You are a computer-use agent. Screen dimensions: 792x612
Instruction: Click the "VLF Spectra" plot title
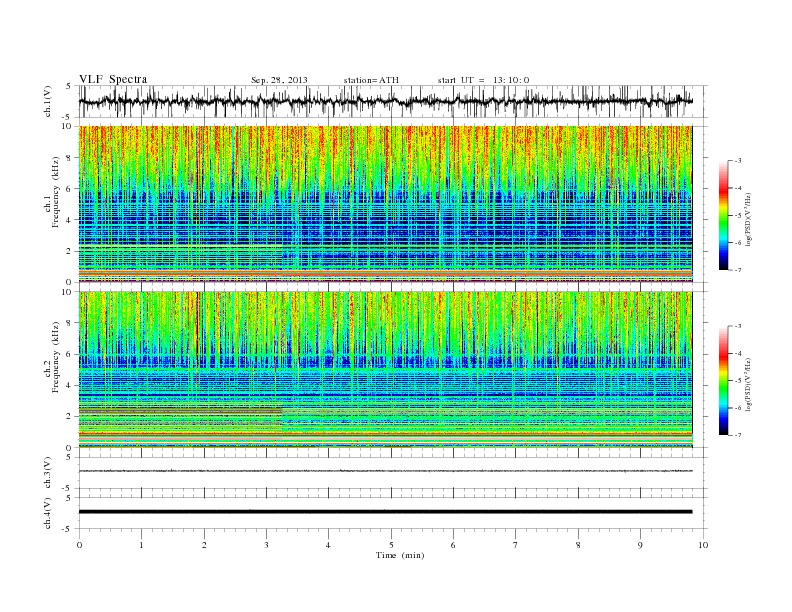click(x=113, y=79)
